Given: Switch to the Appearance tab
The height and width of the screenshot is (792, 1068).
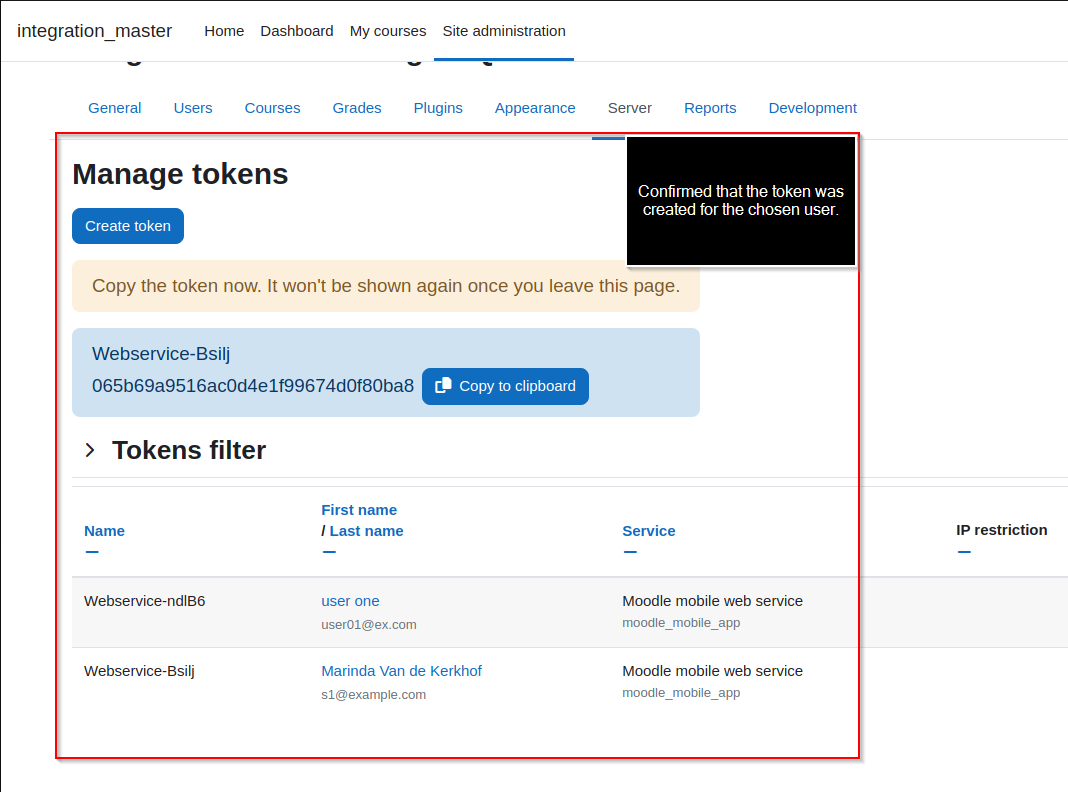Looking at the screenshot, I should click(535, 108).
